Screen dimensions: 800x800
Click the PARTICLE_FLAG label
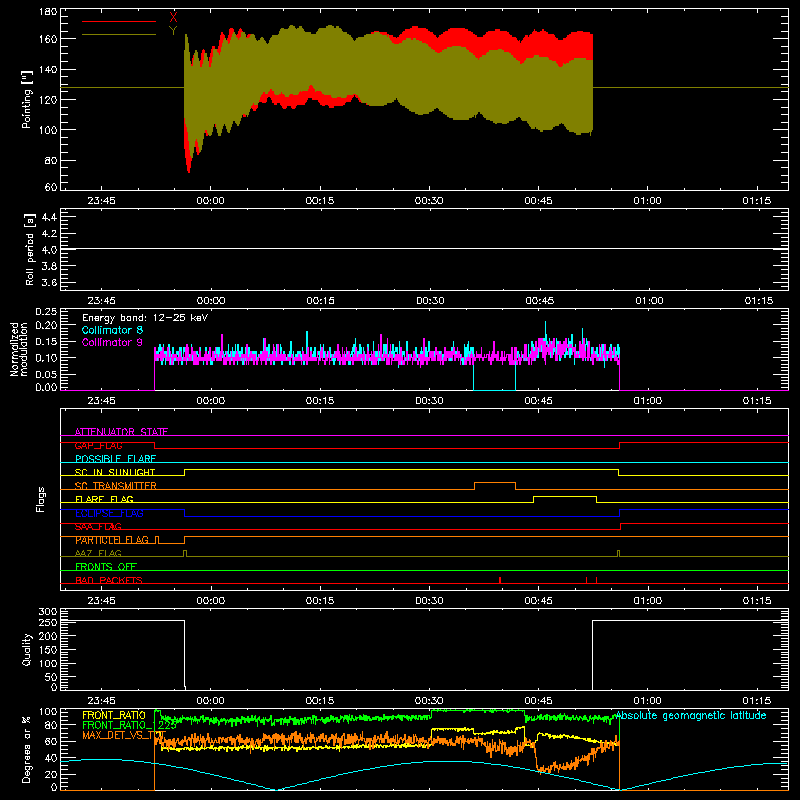(112, 540)
